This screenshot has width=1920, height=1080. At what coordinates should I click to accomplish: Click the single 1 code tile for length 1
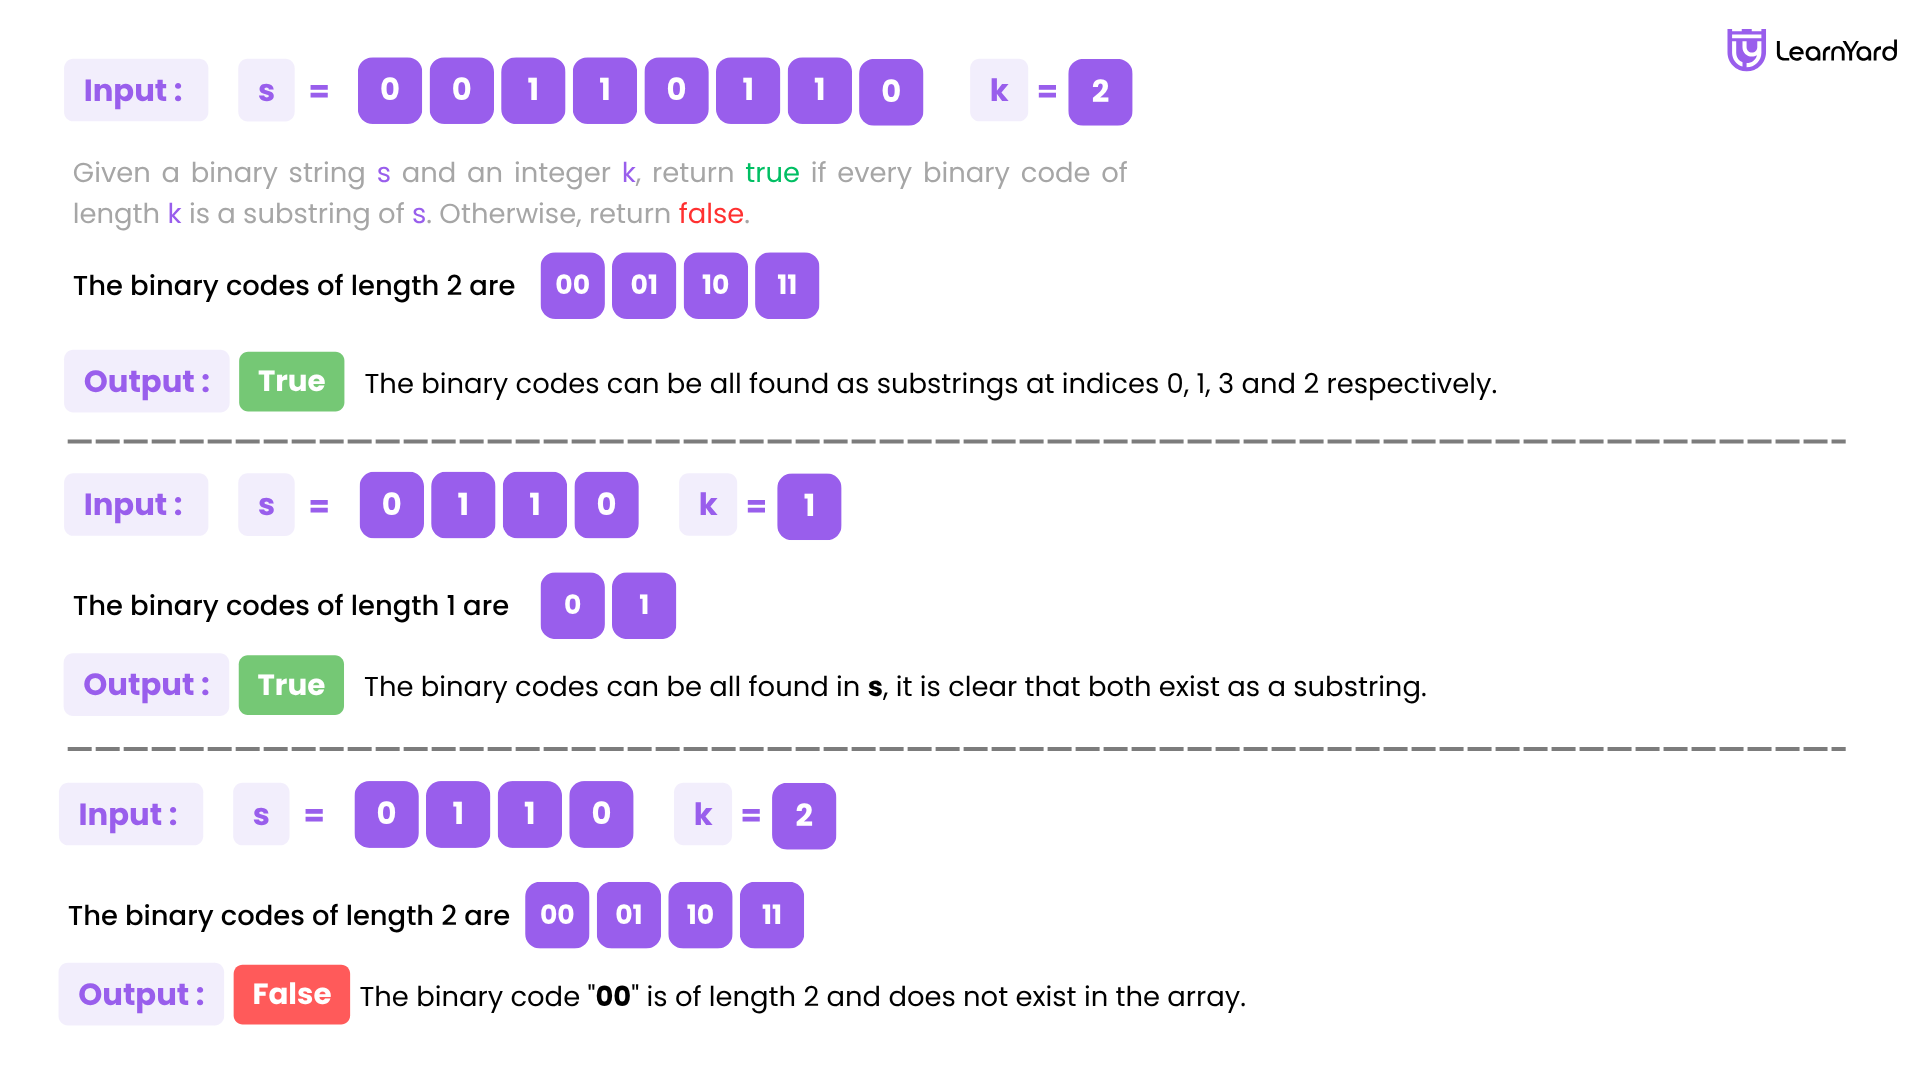tap(644, 605)
